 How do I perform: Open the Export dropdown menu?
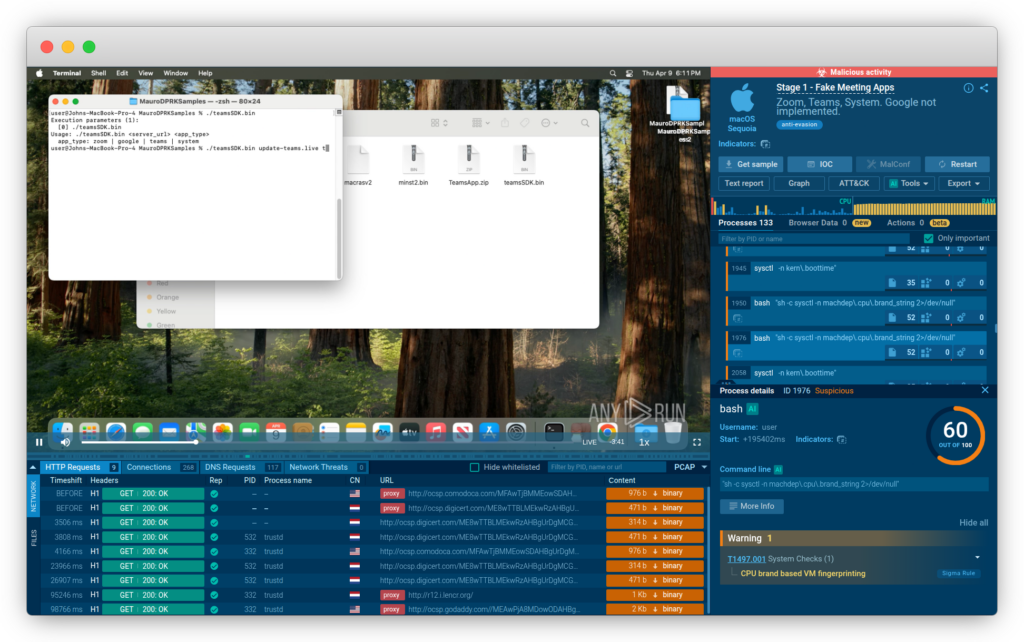coord(964,183)
